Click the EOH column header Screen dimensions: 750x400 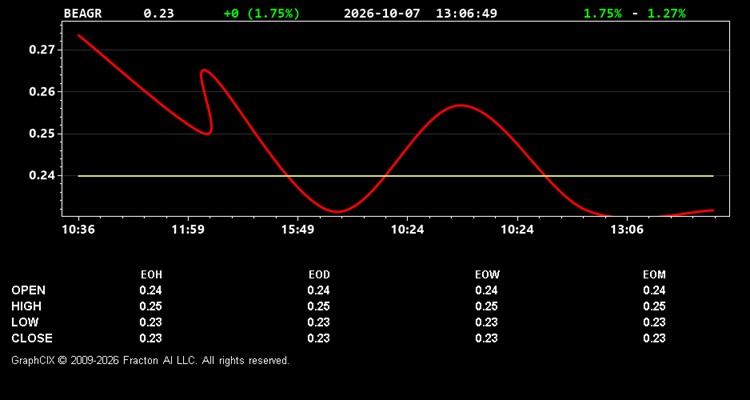(x=151, y=275)
